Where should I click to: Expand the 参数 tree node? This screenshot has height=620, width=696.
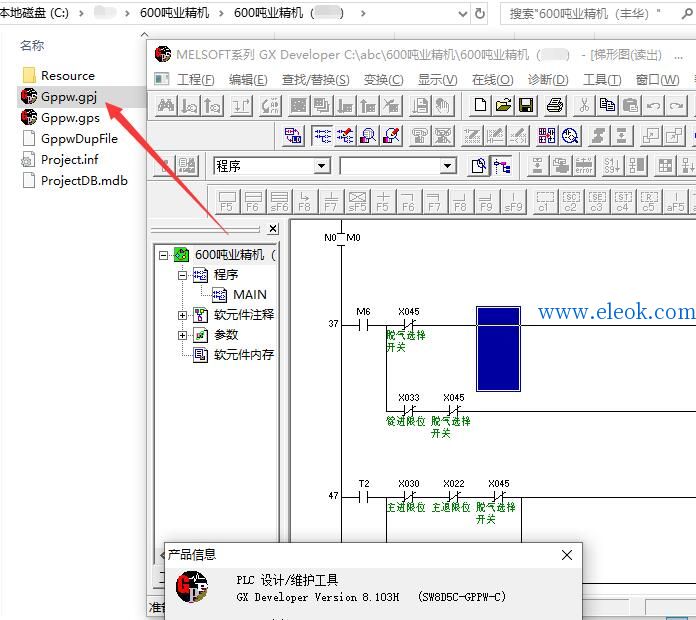[182, 335]
